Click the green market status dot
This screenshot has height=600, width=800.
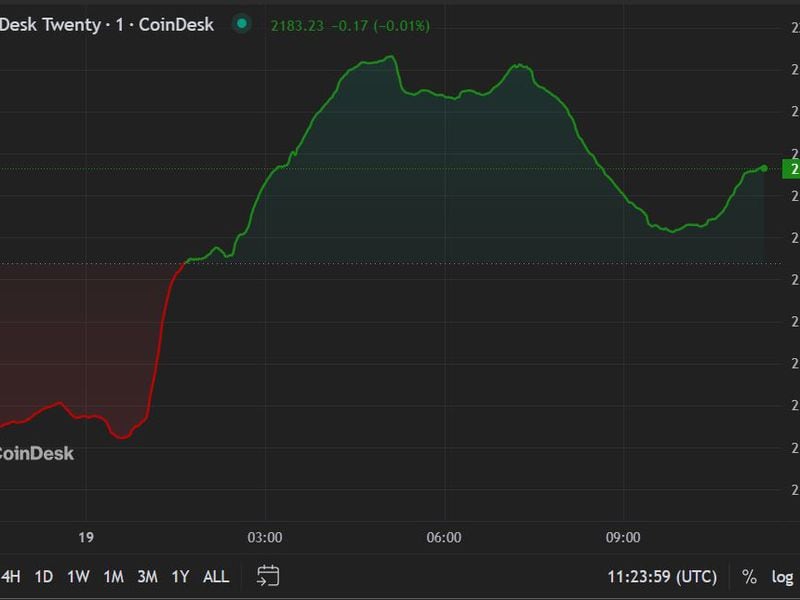[241, 25]
